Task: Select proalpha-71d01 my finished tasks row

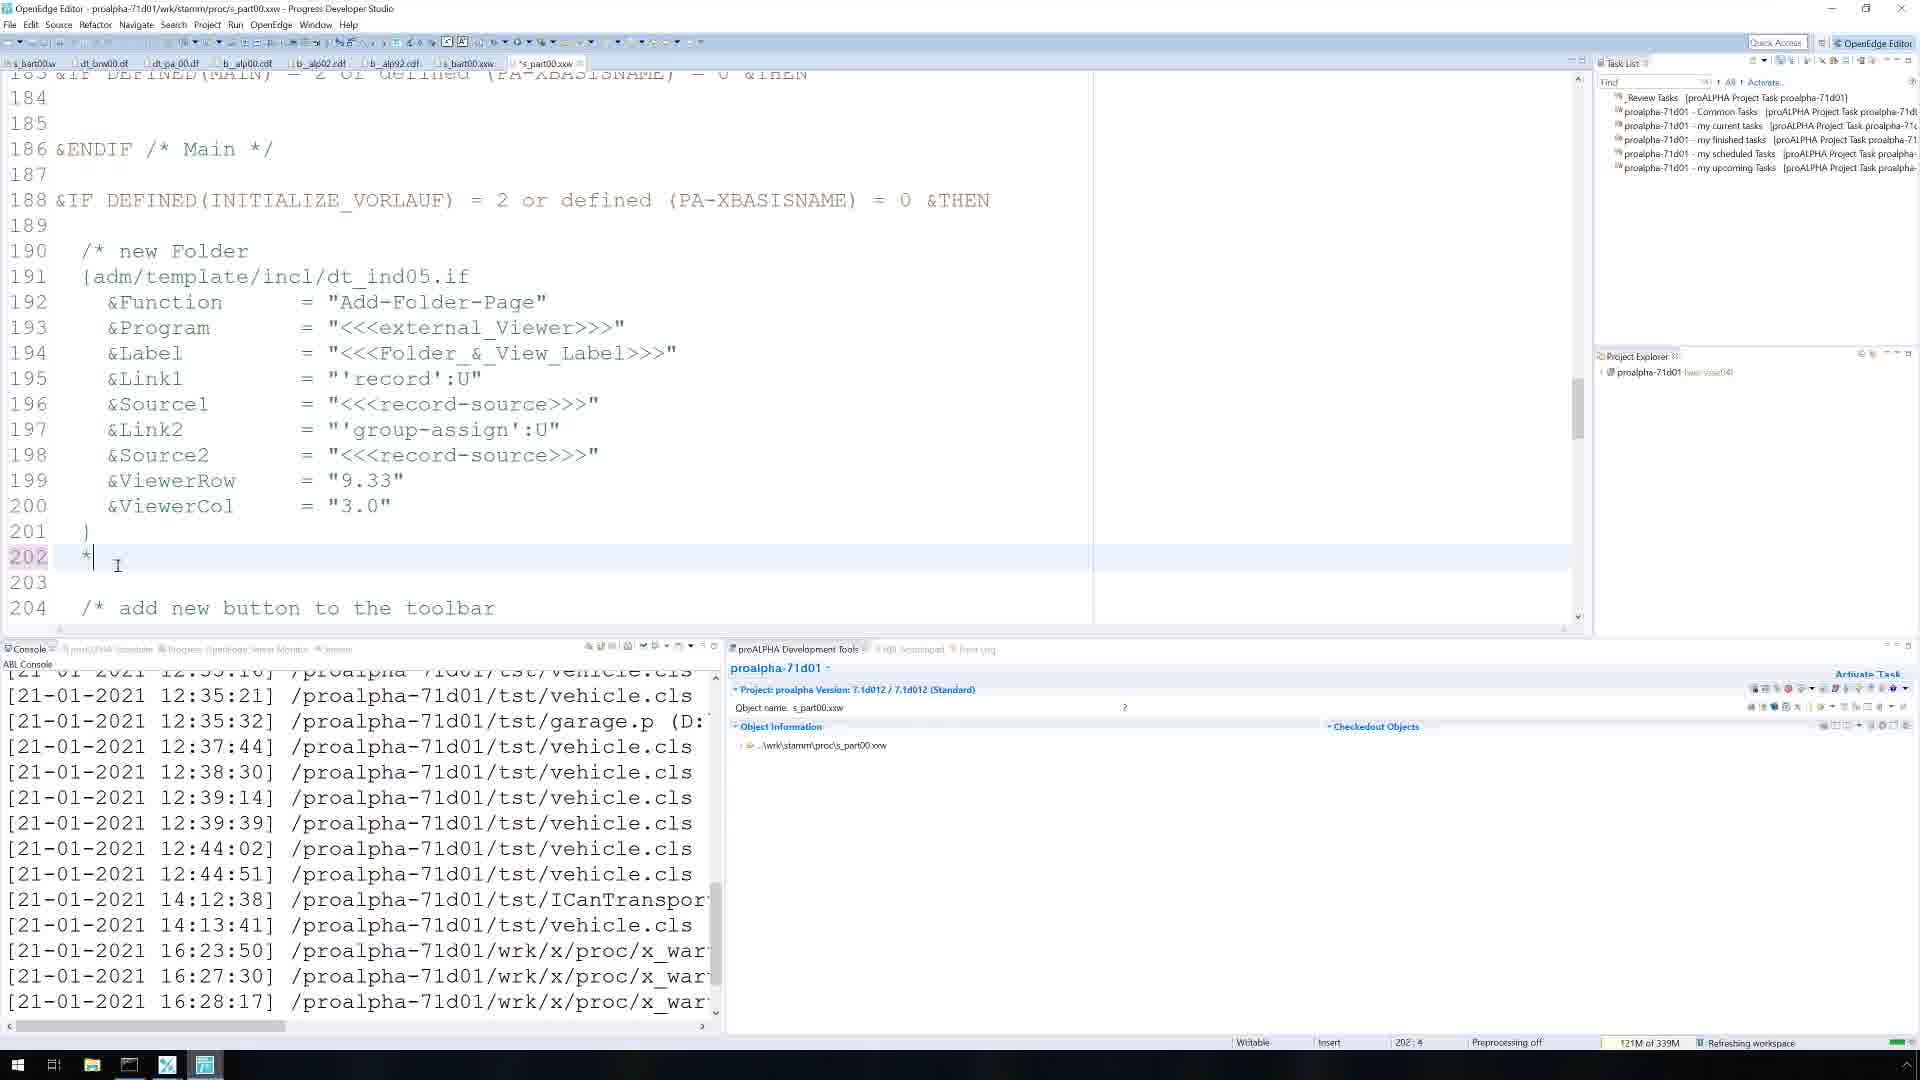Action: [1765, 140]
